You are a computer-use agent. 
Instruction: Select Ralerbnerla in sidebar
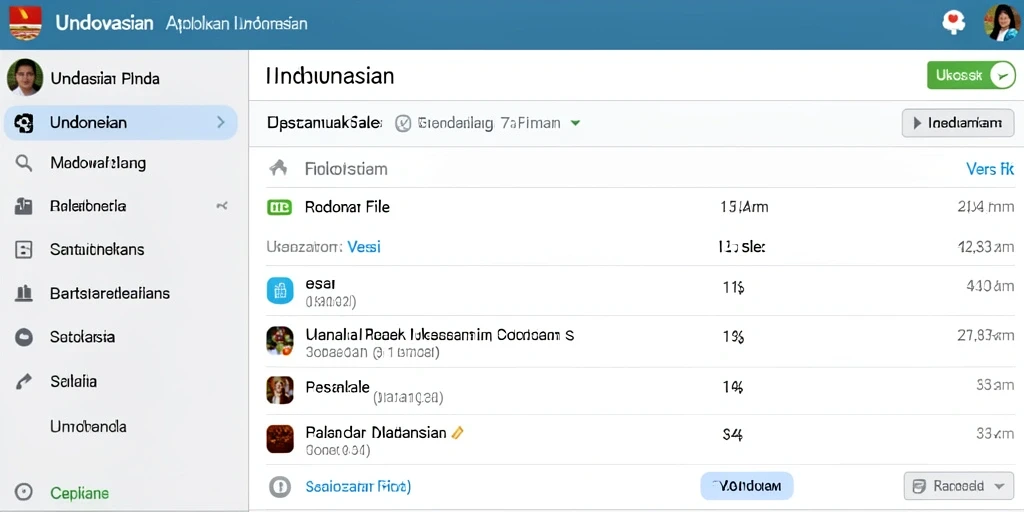(88, 206)
